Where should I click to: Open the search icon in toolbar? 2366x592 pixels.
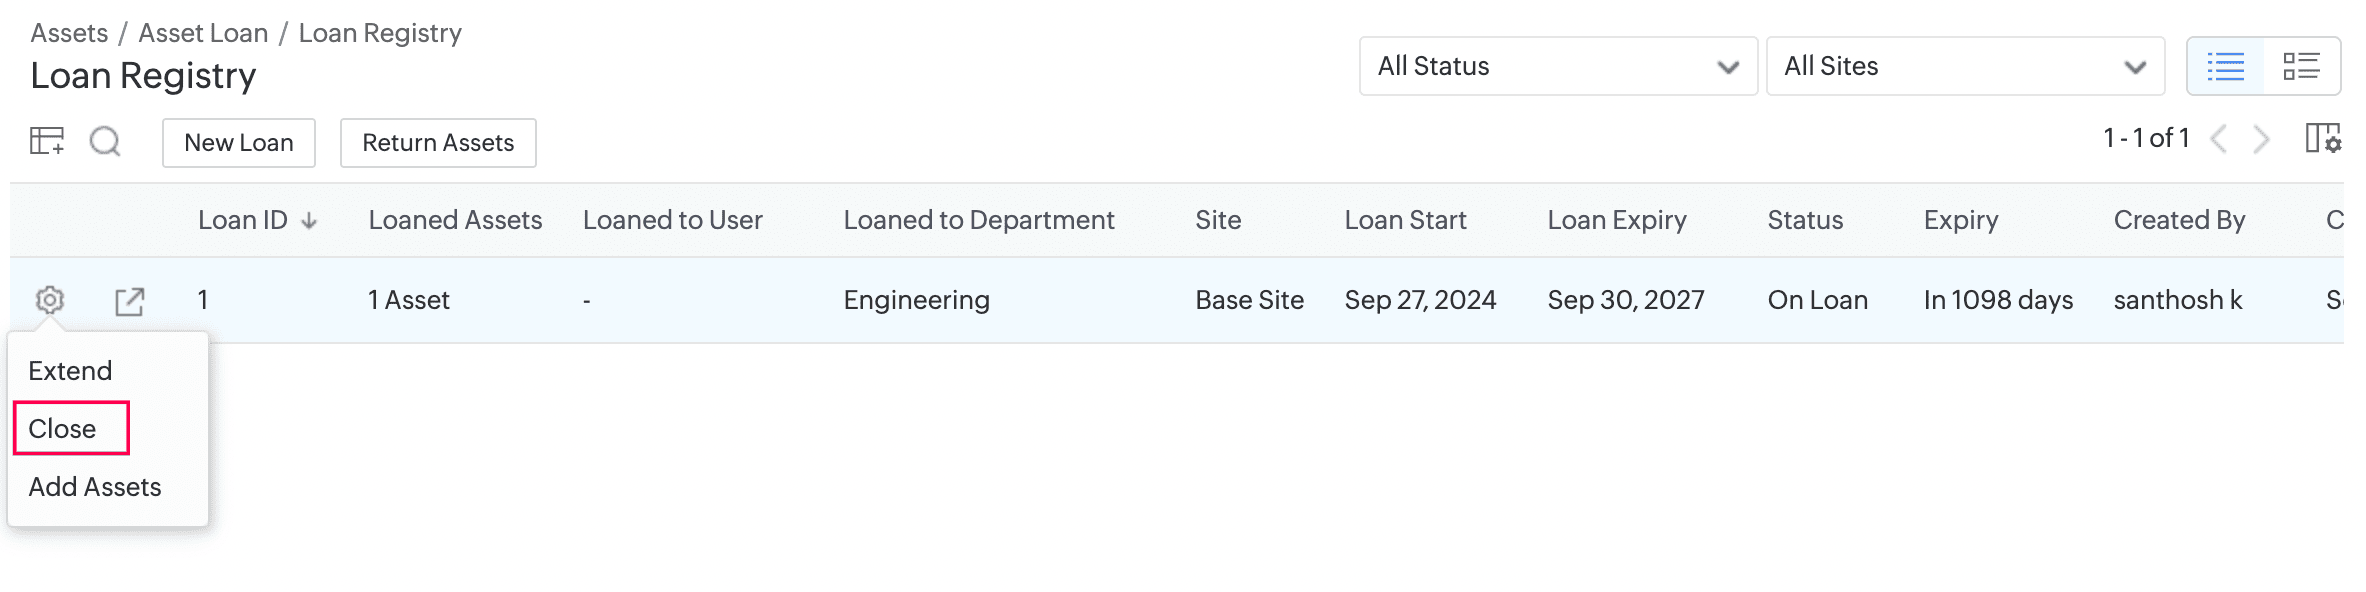(105, 141)
